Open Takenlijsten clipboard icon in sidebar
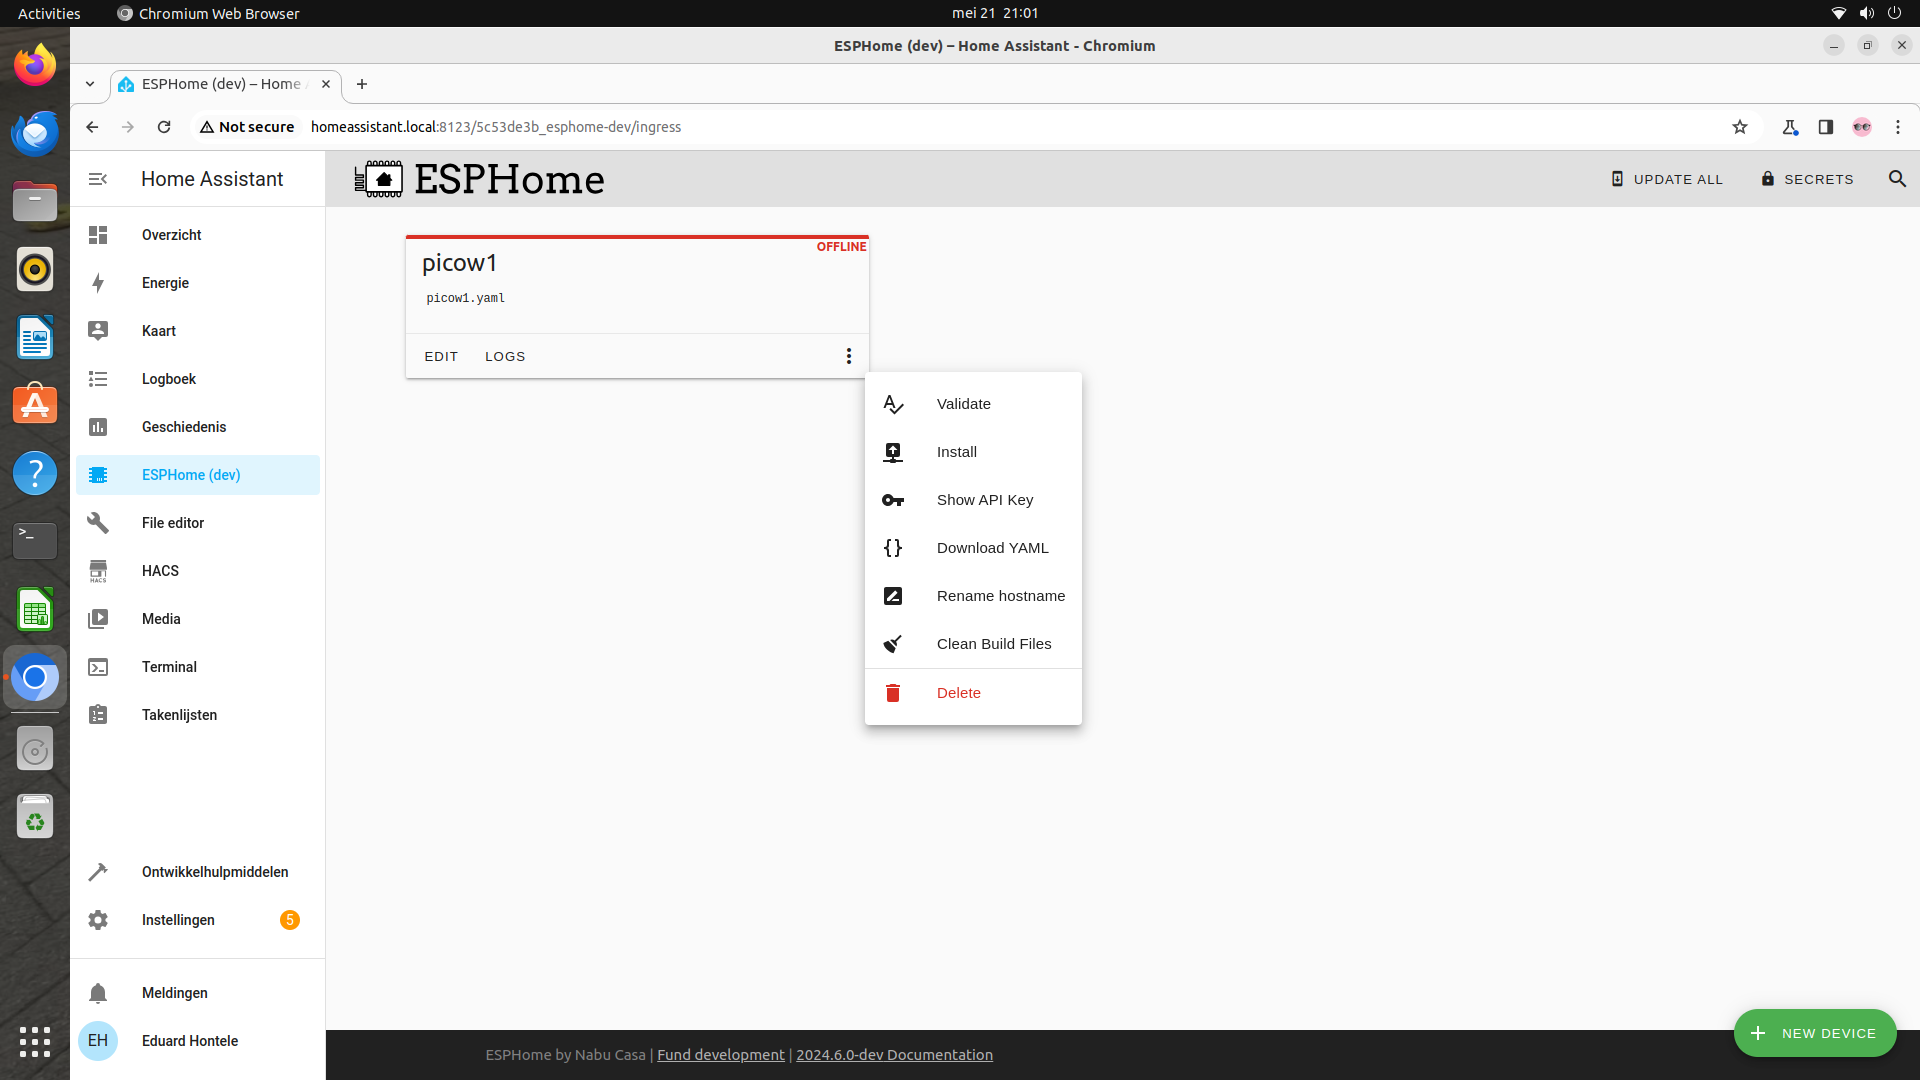Screen dimensions: 1920x1080 98,715
